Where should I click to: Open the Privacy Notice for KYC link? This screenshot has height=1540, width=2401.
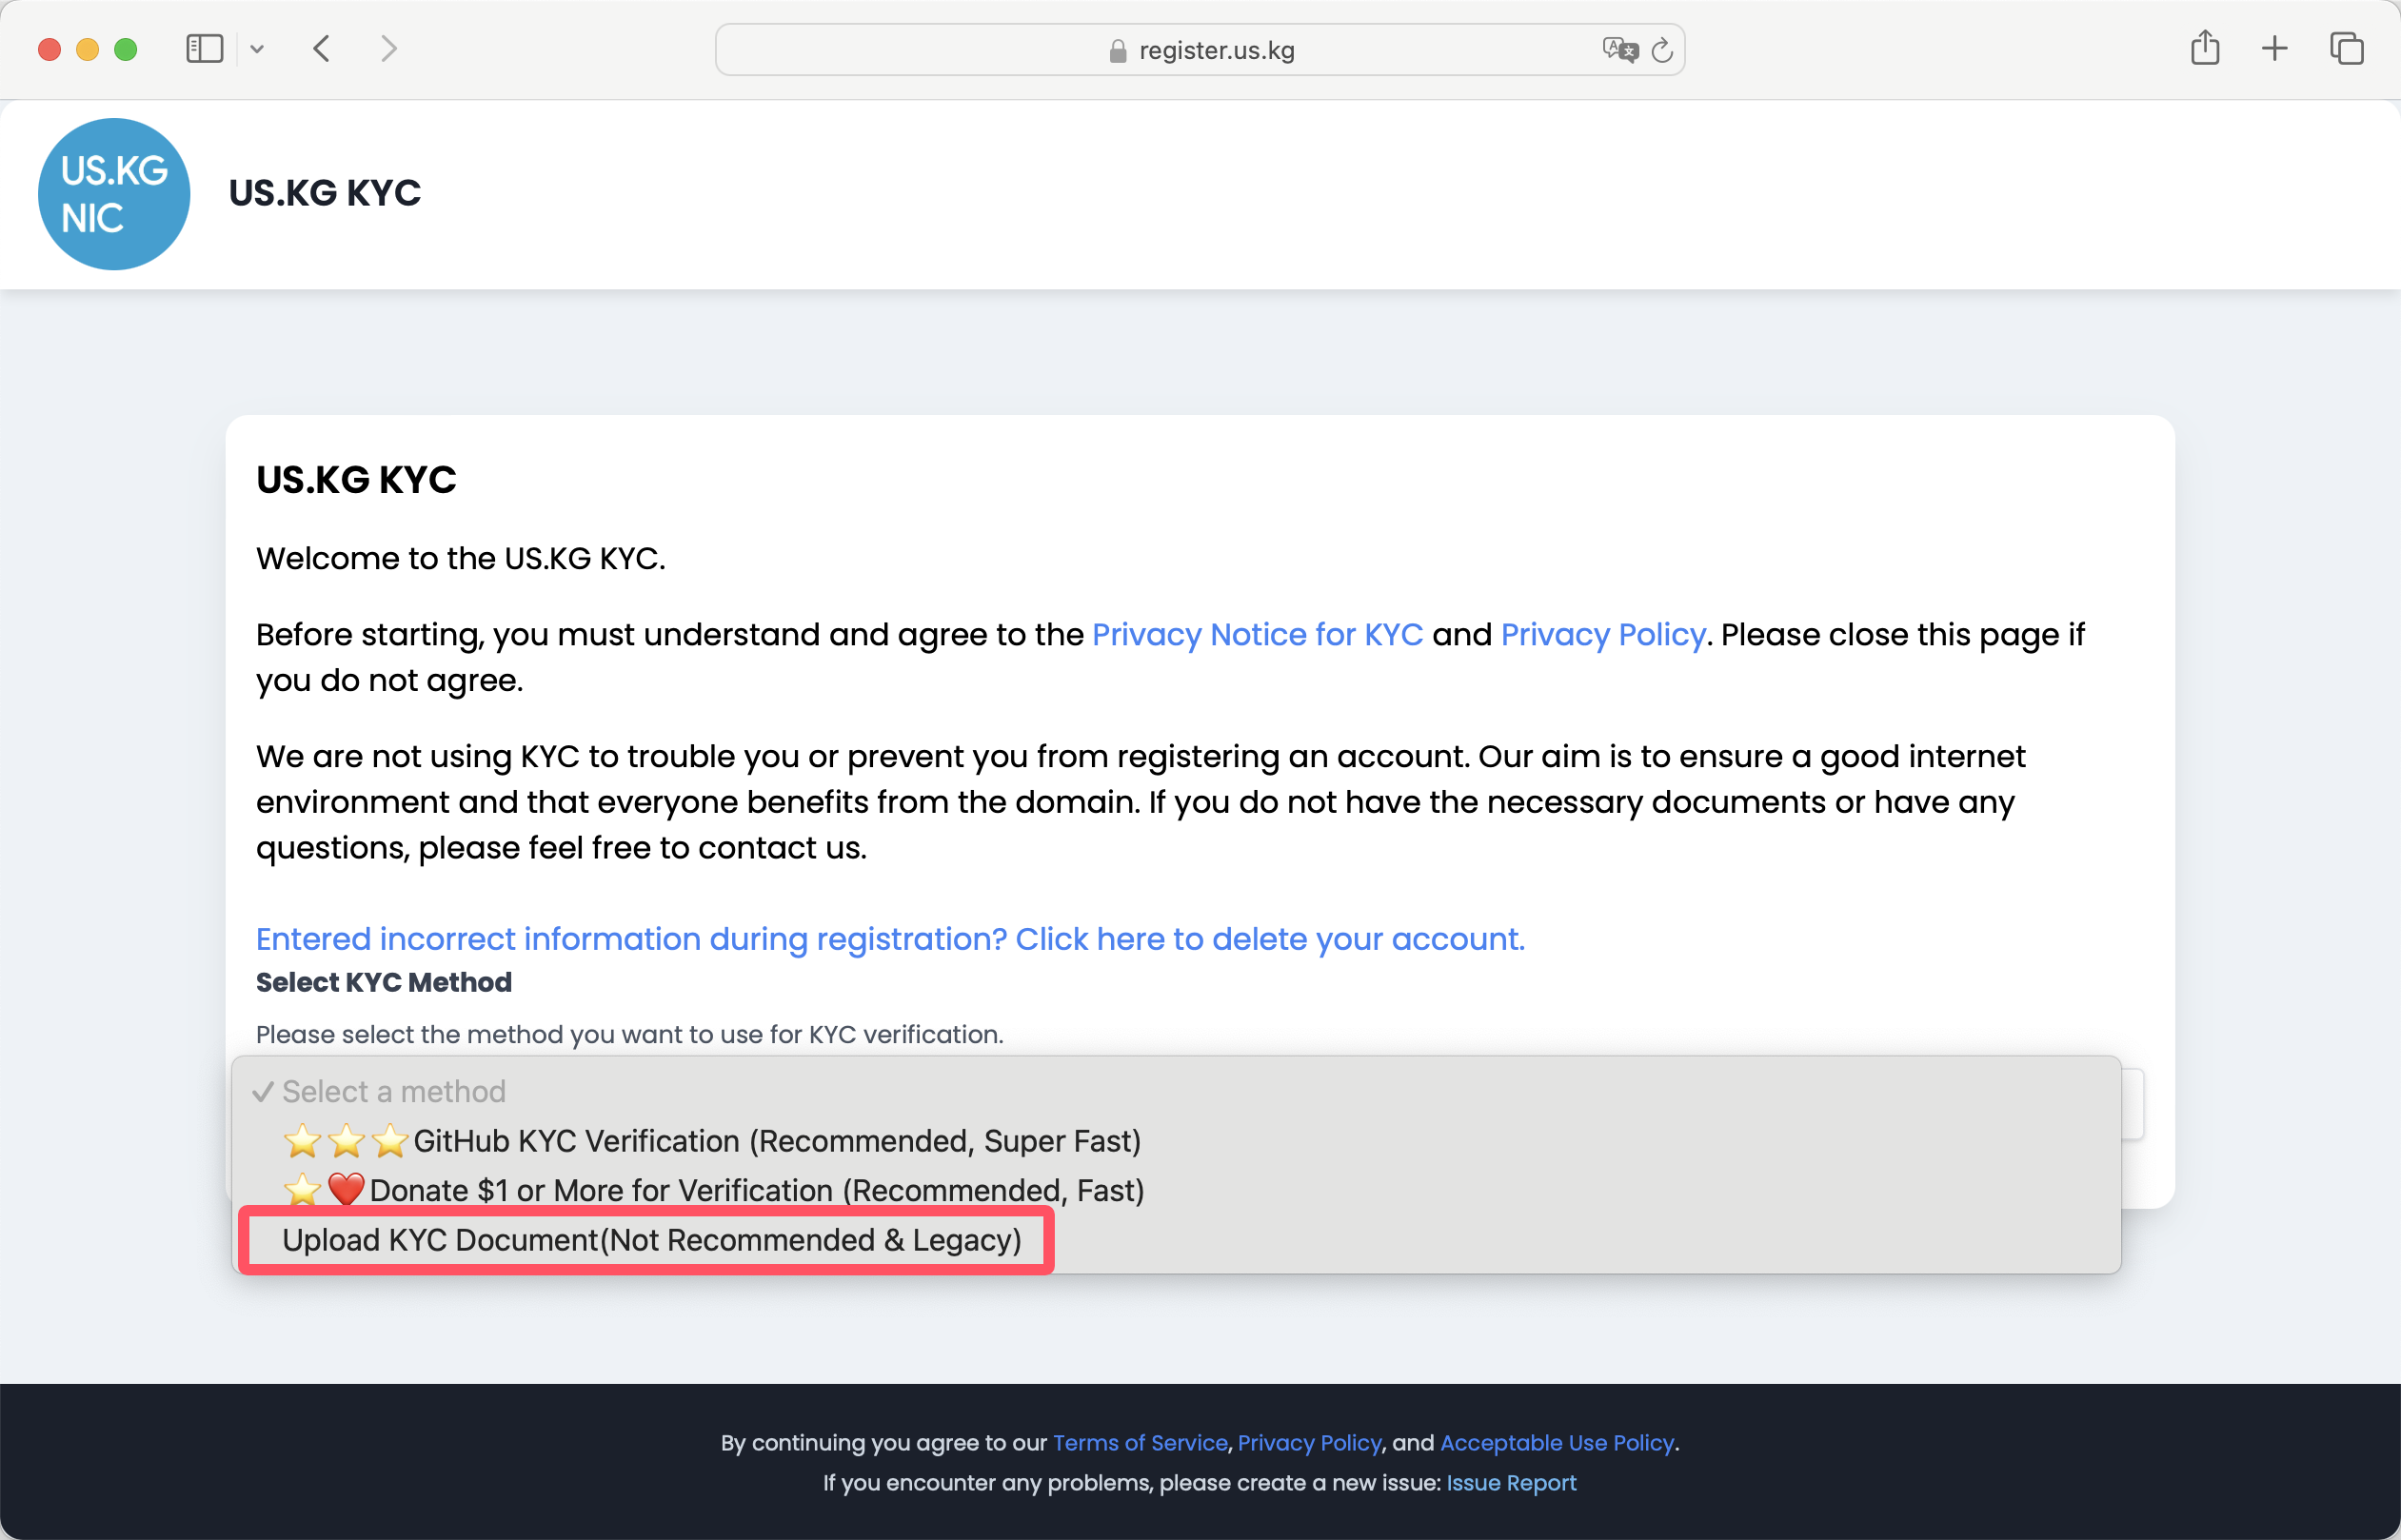[1257, 635]
